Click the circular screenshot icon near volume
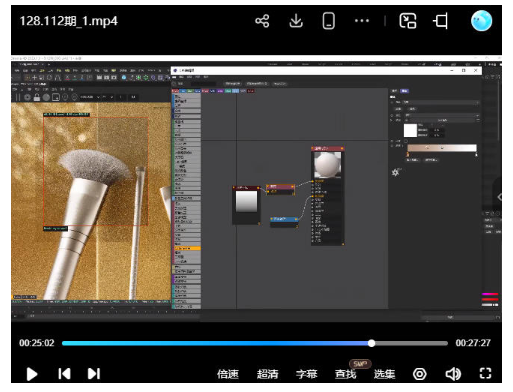The width and height of the screenshot is (513, 392). [x=419, y=374]
